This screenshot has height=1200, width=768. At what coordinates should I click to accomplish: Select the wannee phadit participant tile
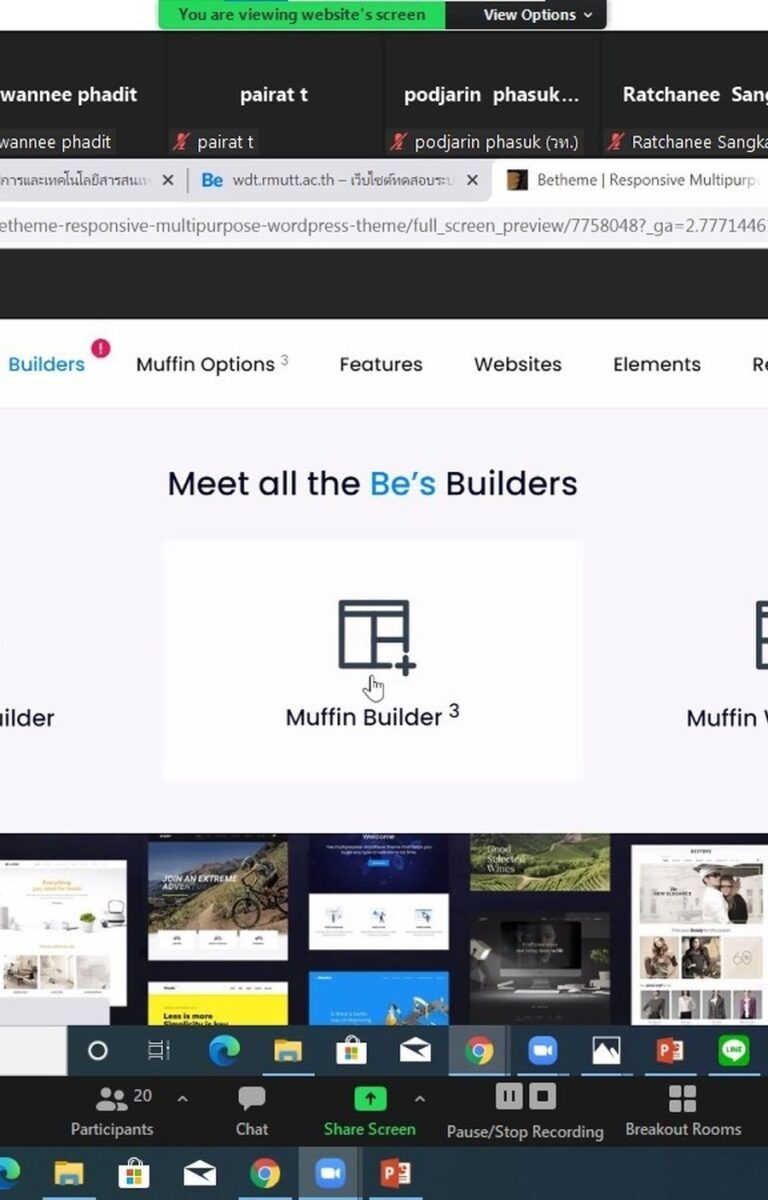82,94
